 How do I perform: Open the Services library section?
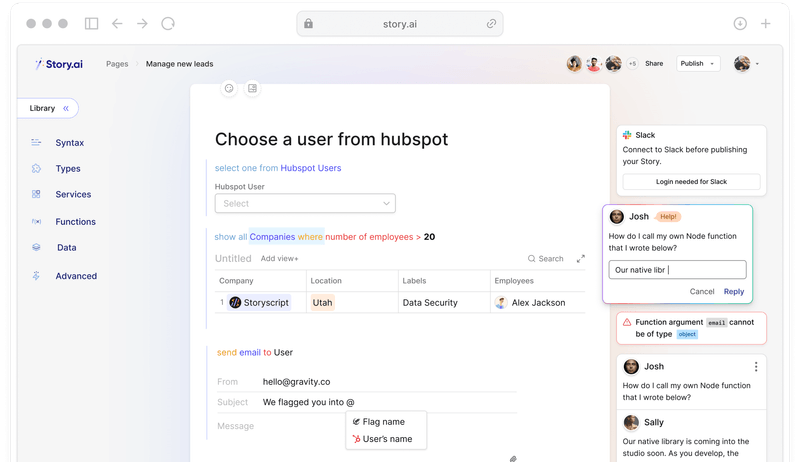[73, 194]
